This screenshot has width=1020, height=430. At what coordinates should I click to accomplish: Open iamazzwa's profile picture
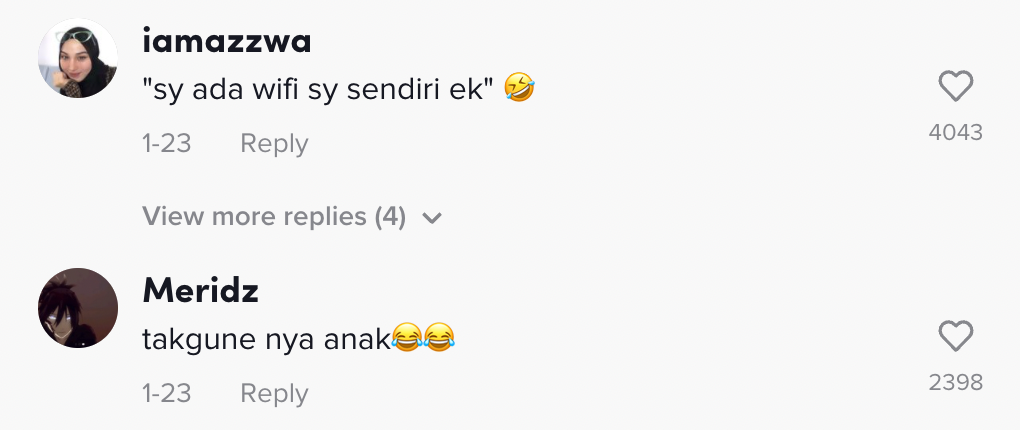[x=78, y=59]
